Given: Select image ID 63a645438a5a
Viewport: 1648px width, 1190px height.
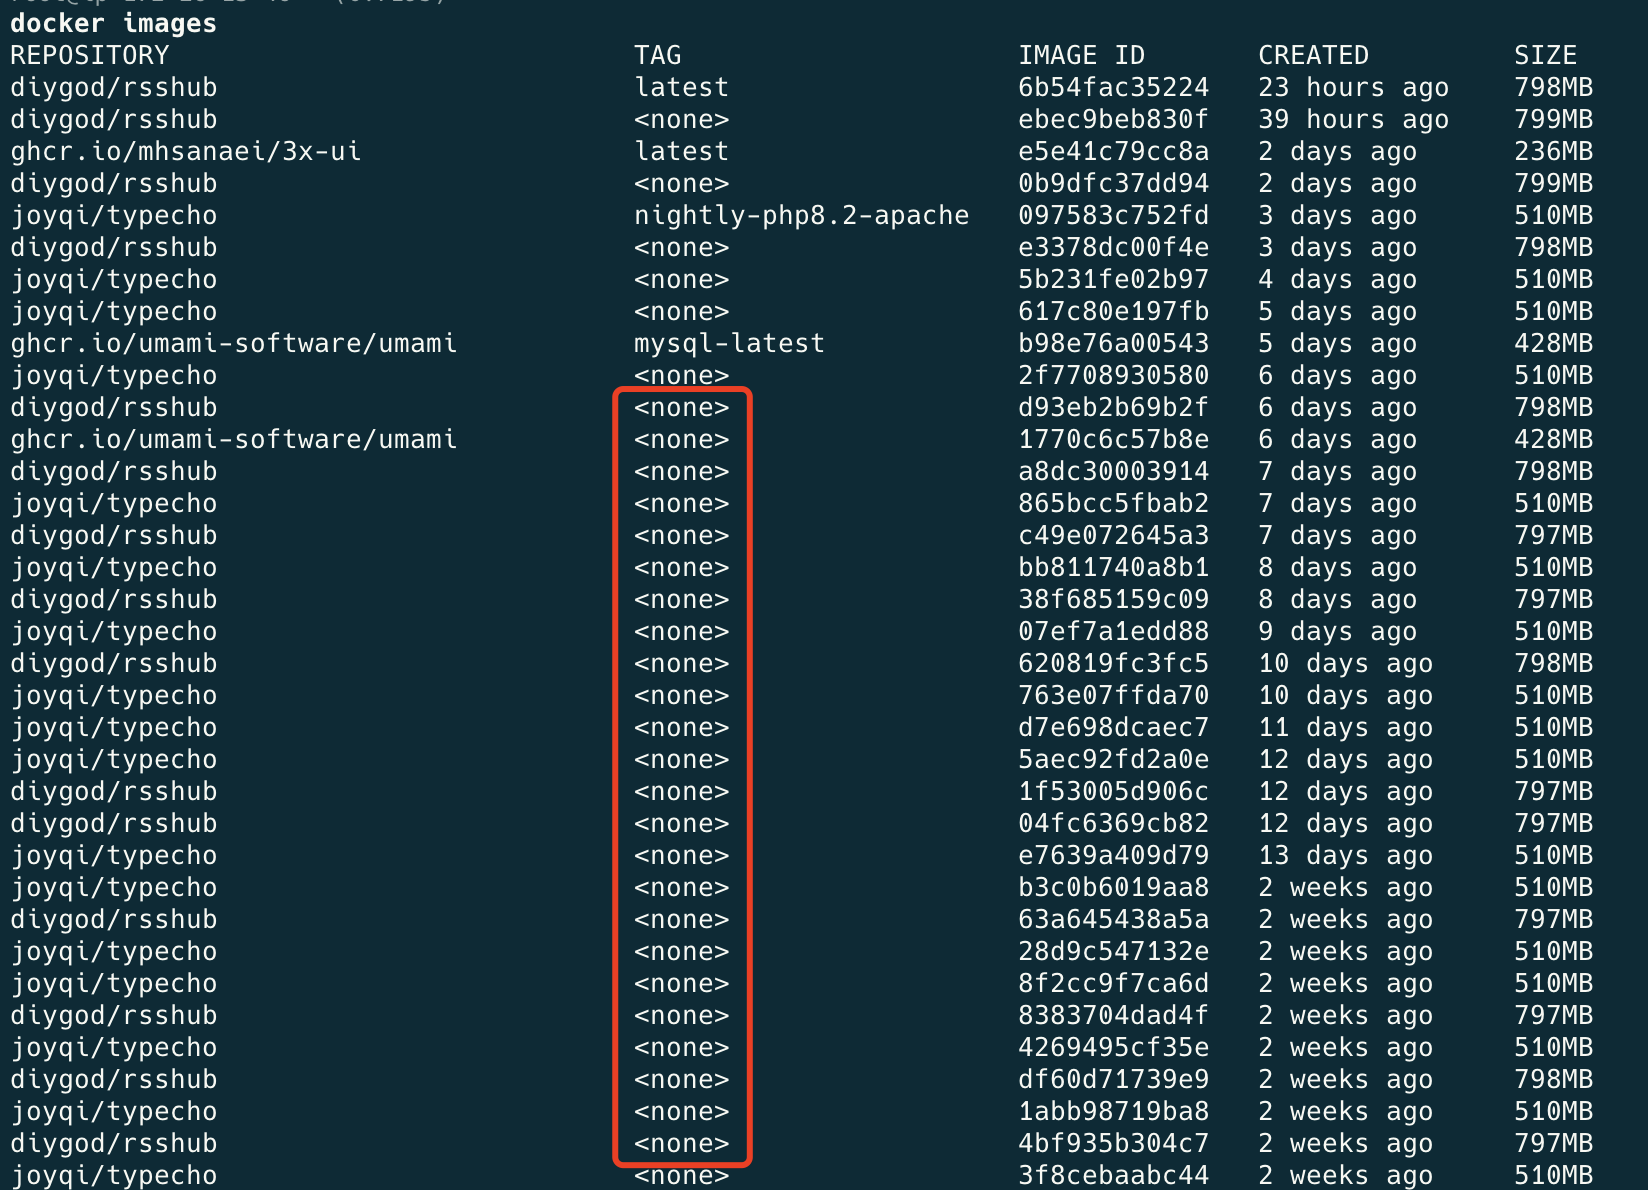Looking at the screenshot, I should coord(1113,919).
